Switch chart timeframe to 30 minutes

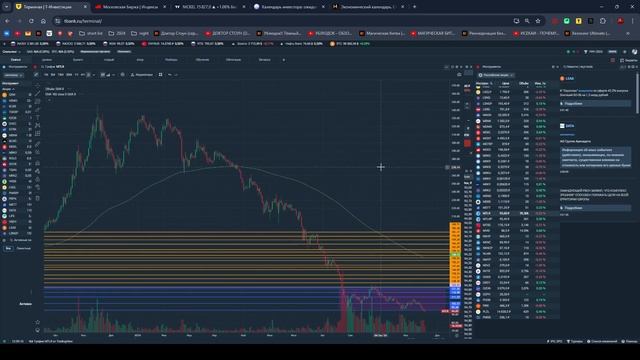click(x=69, y=75)
